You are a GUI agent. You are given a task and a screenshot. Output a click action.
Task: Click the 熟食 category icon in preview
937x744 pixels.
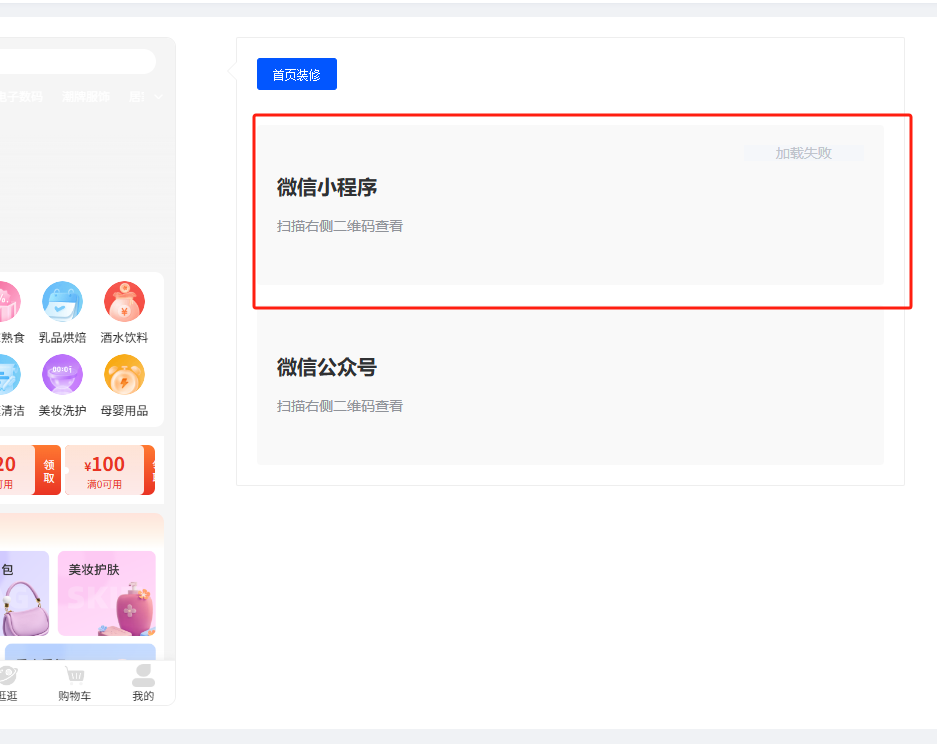(10, 302)
